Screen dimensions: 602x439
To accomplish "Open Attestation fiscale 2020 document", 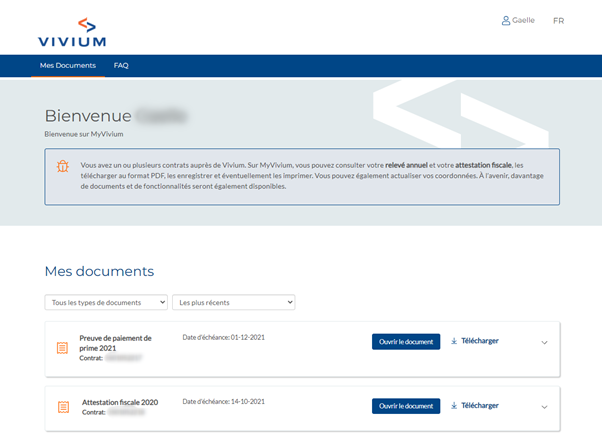I will coord(406,406).
